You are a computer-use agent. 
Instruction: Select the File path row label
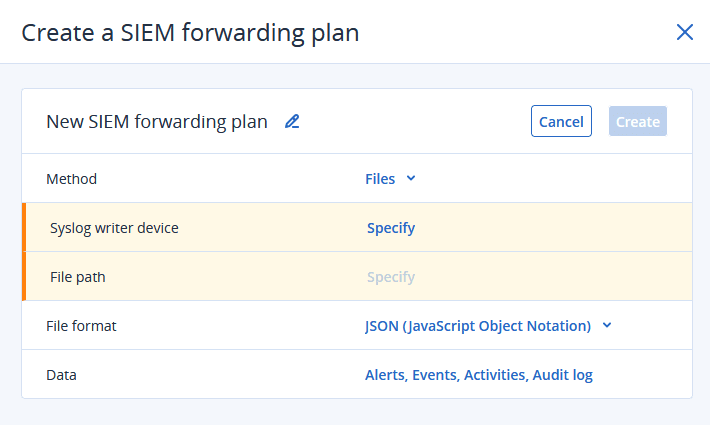pos(78,277)
